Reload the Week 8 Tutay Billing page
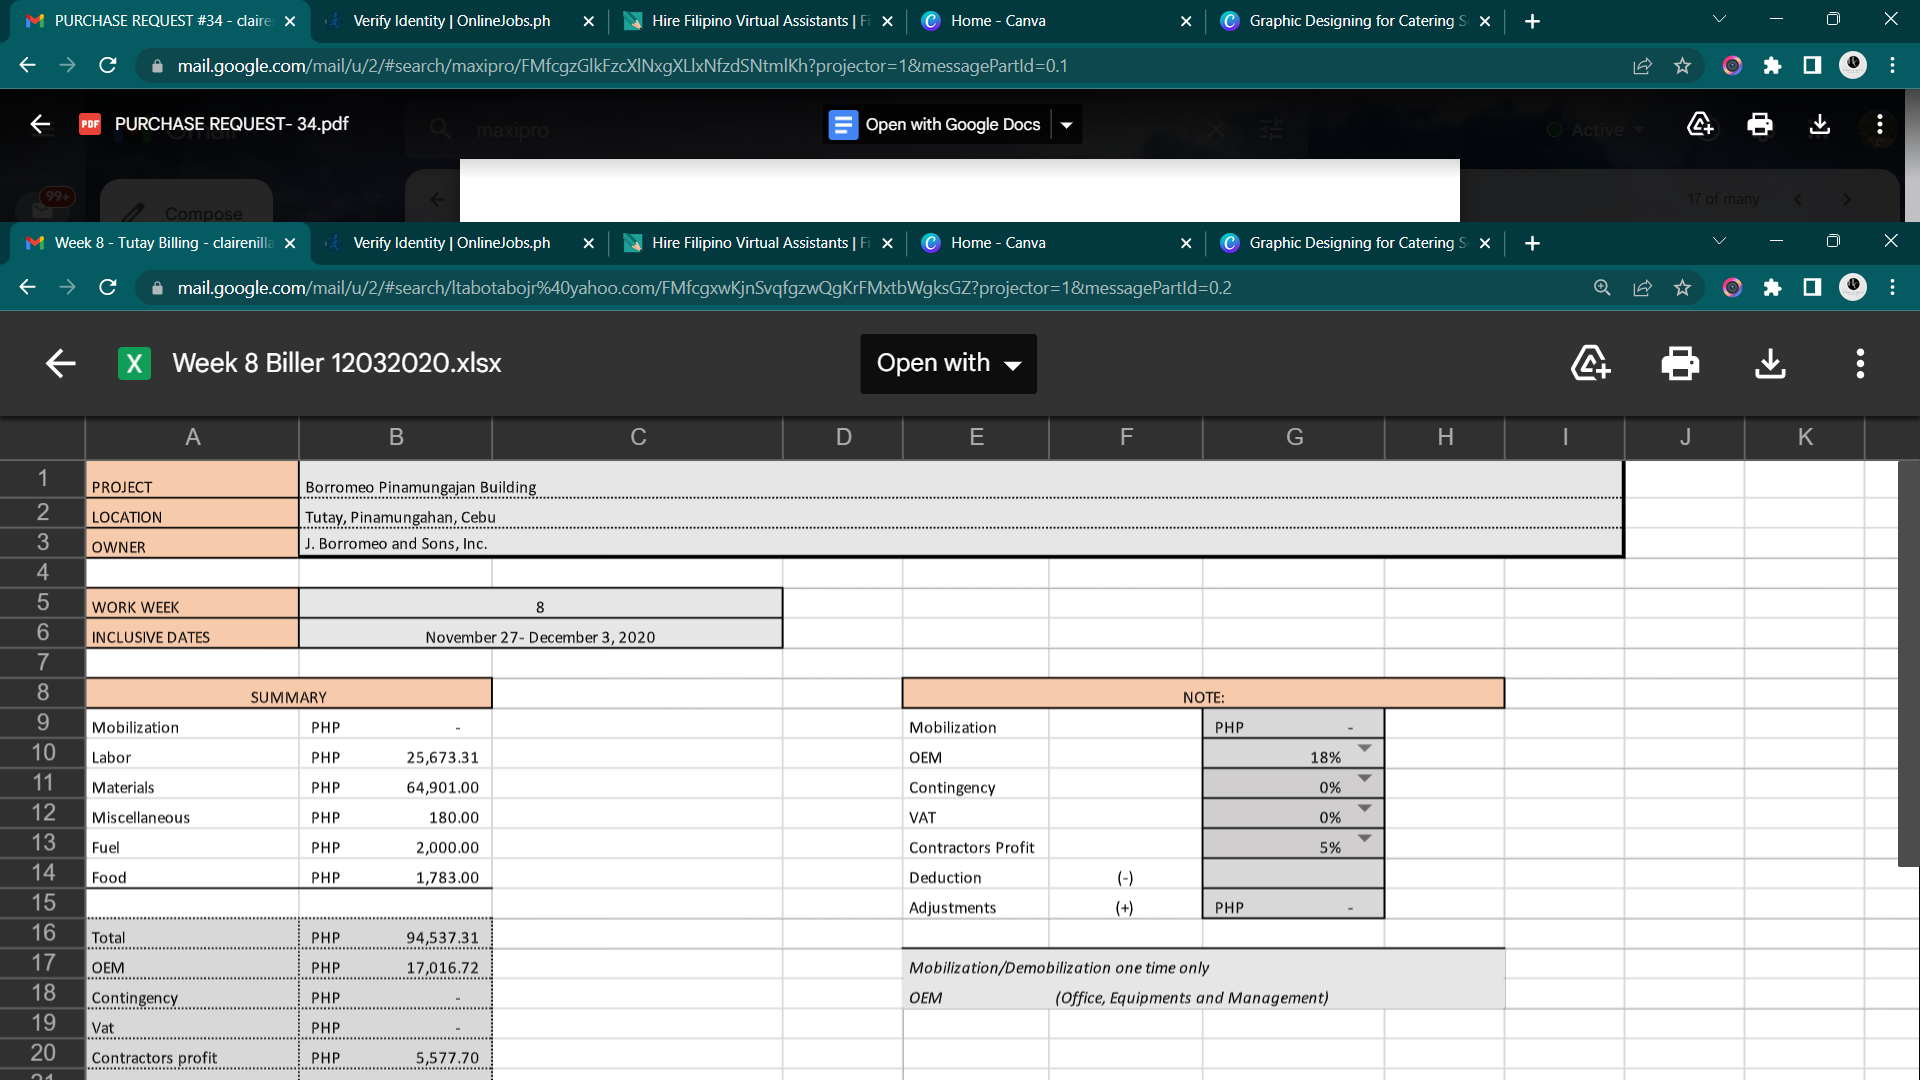 [108, 288]
